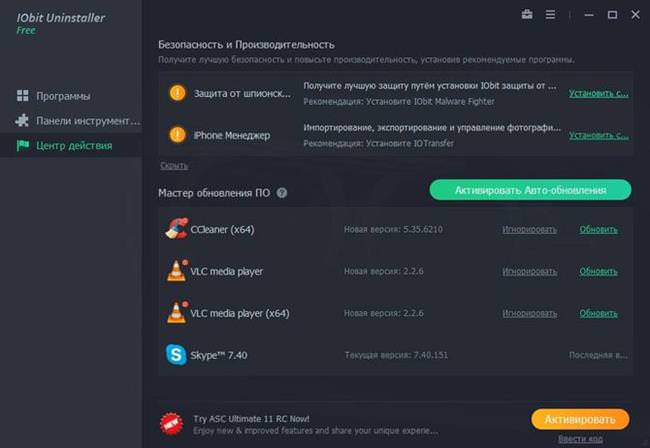Click the Ввести код link
This screenshot has width=650, height=448.
580,439
